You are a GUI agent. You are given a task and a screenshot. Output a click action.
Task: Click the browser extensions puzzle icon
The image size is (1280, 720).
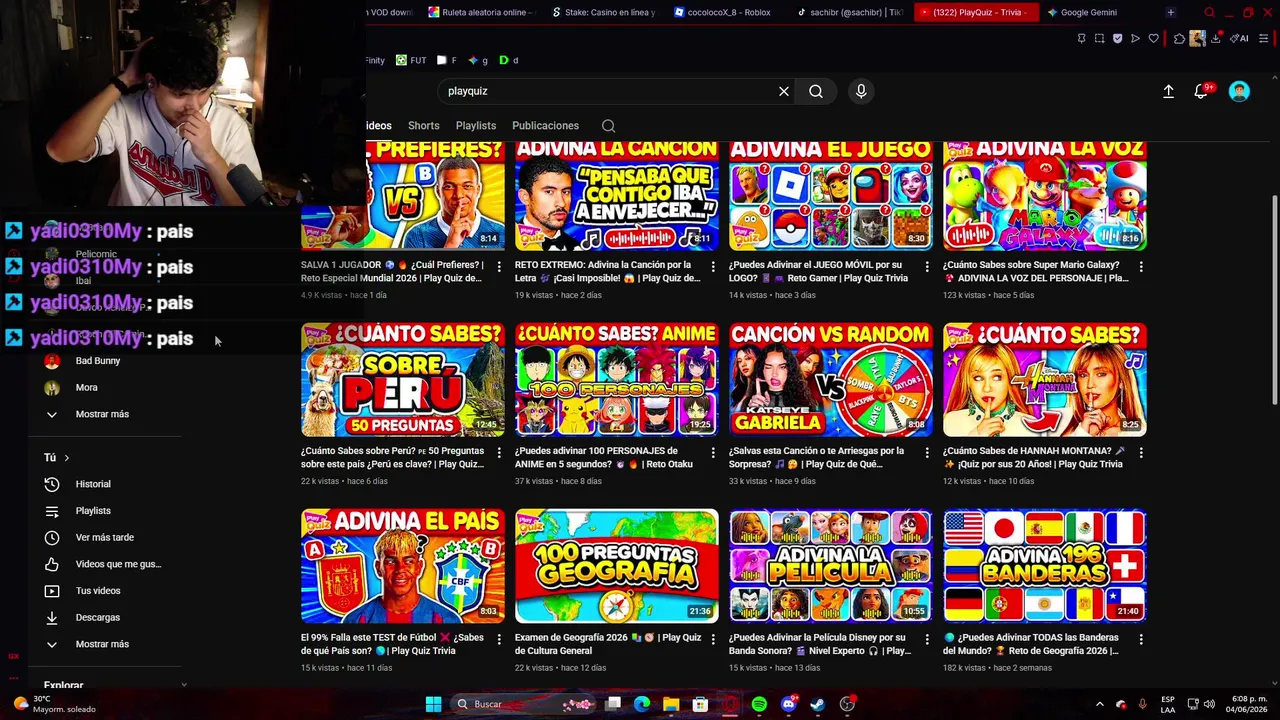(x=1180, y=39)
